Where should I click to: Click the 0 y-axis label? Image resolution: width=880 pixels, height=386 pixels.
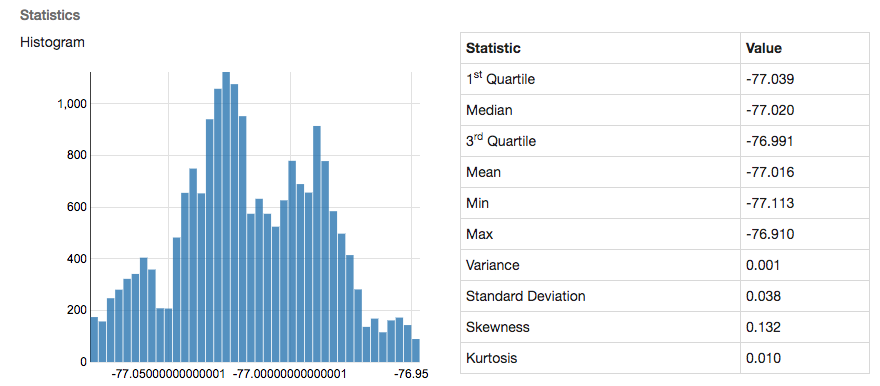point(84,362)
